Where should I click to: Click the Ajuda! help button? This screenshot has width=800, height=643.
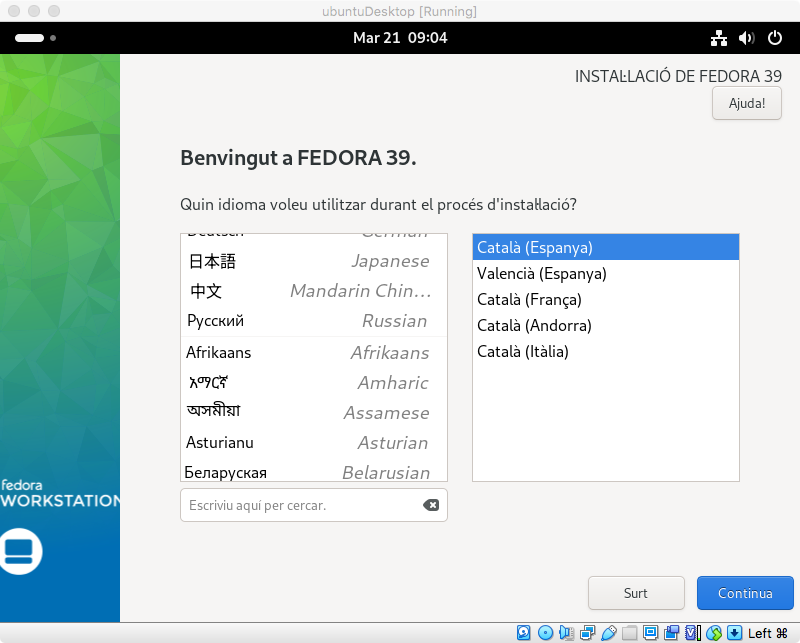[747, 103]
